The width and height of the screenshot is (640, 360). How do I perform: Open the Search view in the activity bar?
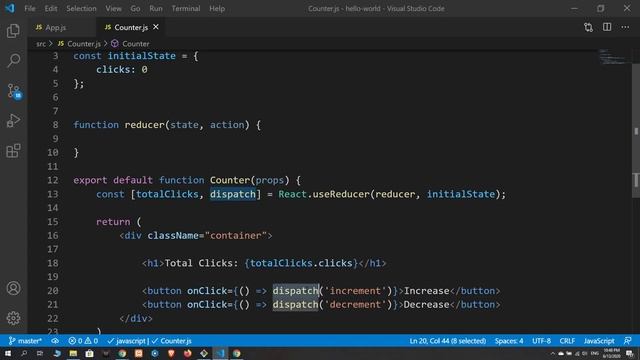[13, 61]
